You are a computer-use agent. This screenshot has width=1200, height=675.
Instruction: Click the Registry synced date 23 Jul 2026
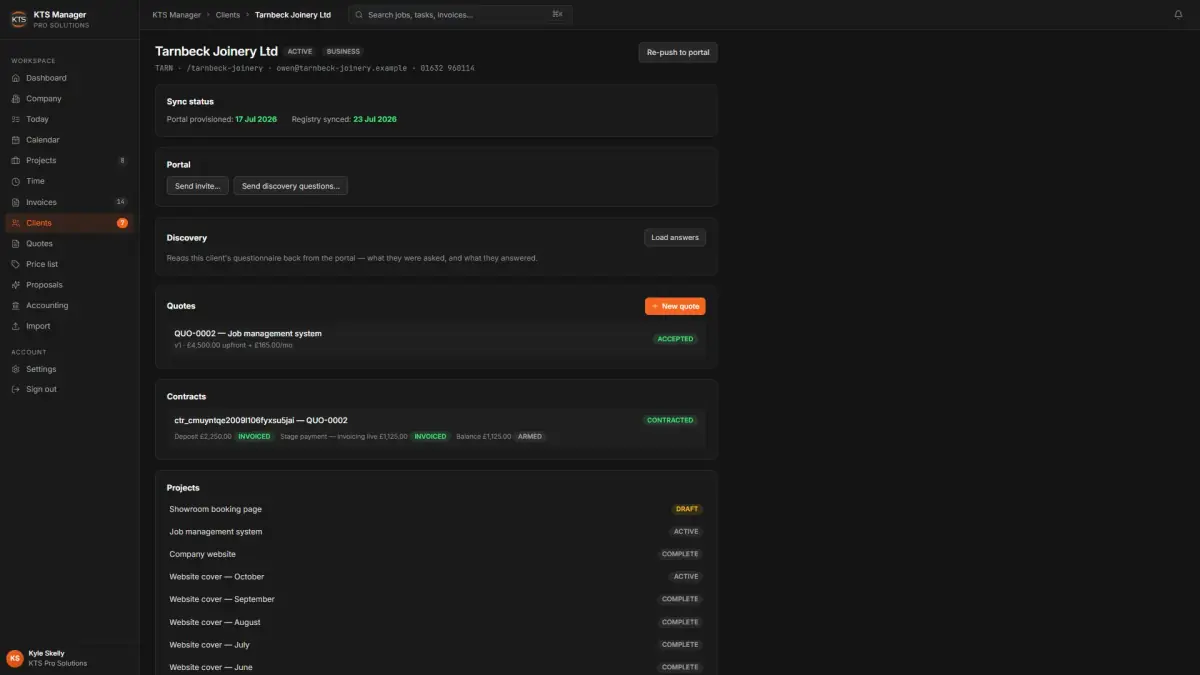point(375,119)
